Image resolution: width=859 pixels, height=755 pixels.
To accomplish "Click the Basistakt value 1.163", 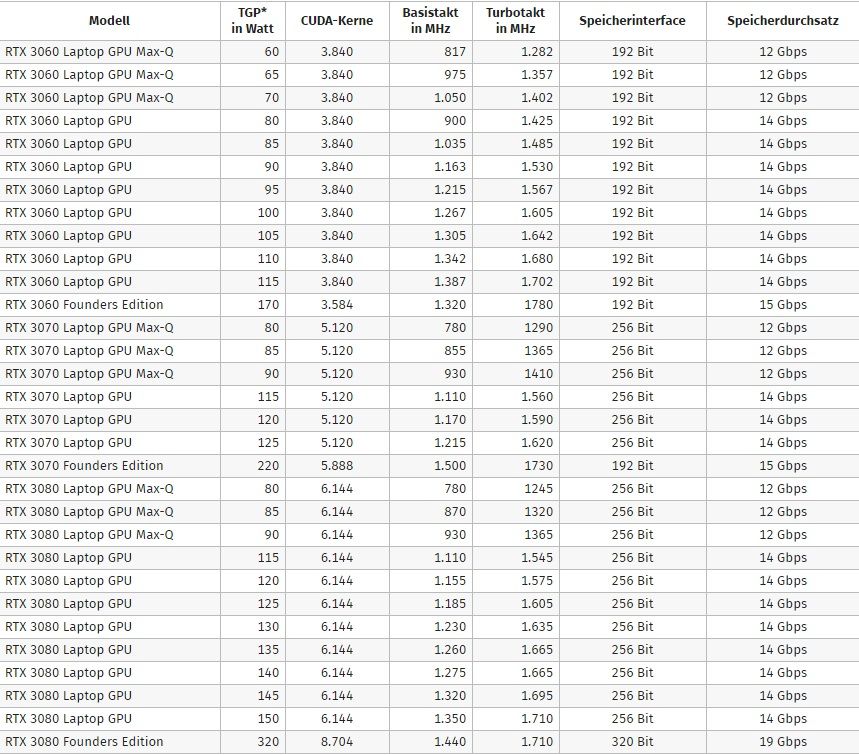I will pyautogui.click(x=450, y=167).
